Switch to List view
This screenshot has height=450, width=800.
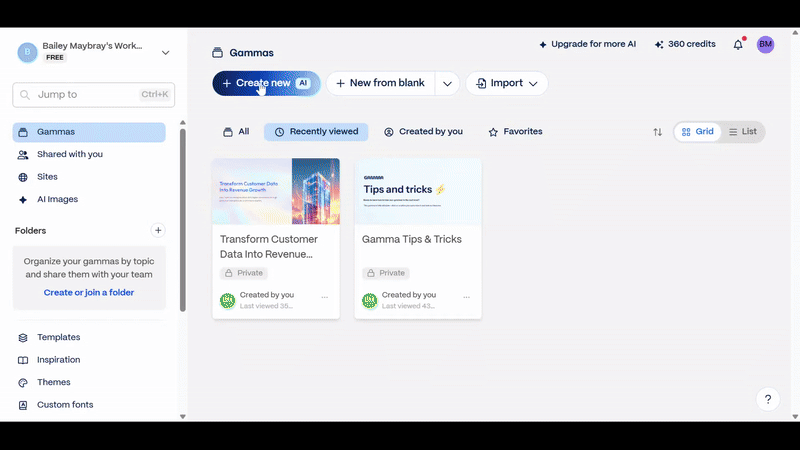[742, 132]
